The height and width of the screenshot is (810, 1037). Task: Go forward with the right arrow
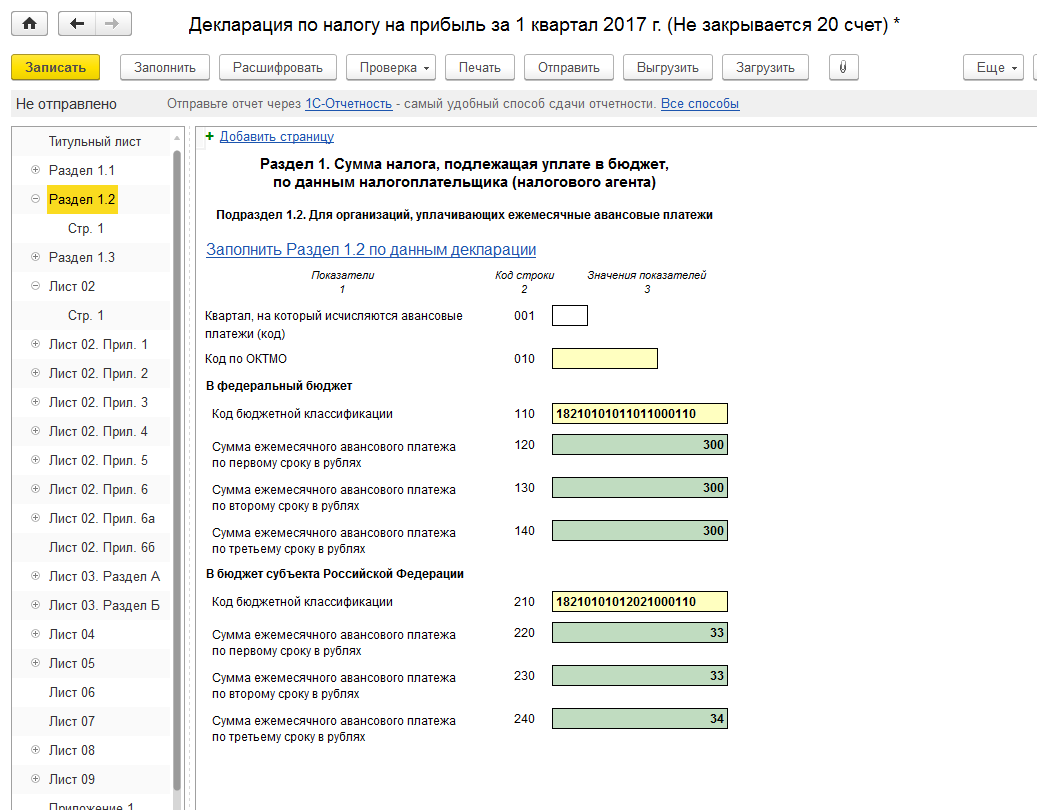click(111, 24)
